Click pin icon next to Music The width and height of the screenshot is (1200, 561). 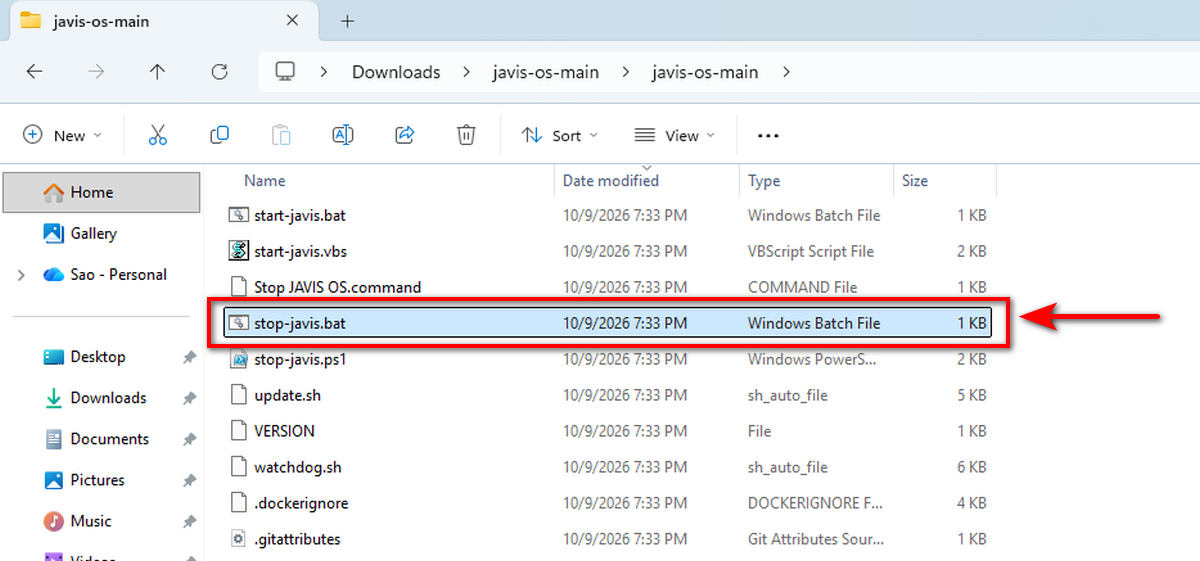(x=189, y=521)
